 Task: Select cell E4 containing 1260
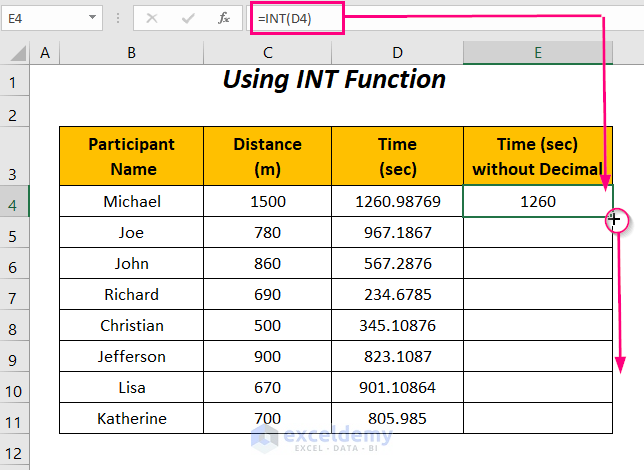pos(537,202)
